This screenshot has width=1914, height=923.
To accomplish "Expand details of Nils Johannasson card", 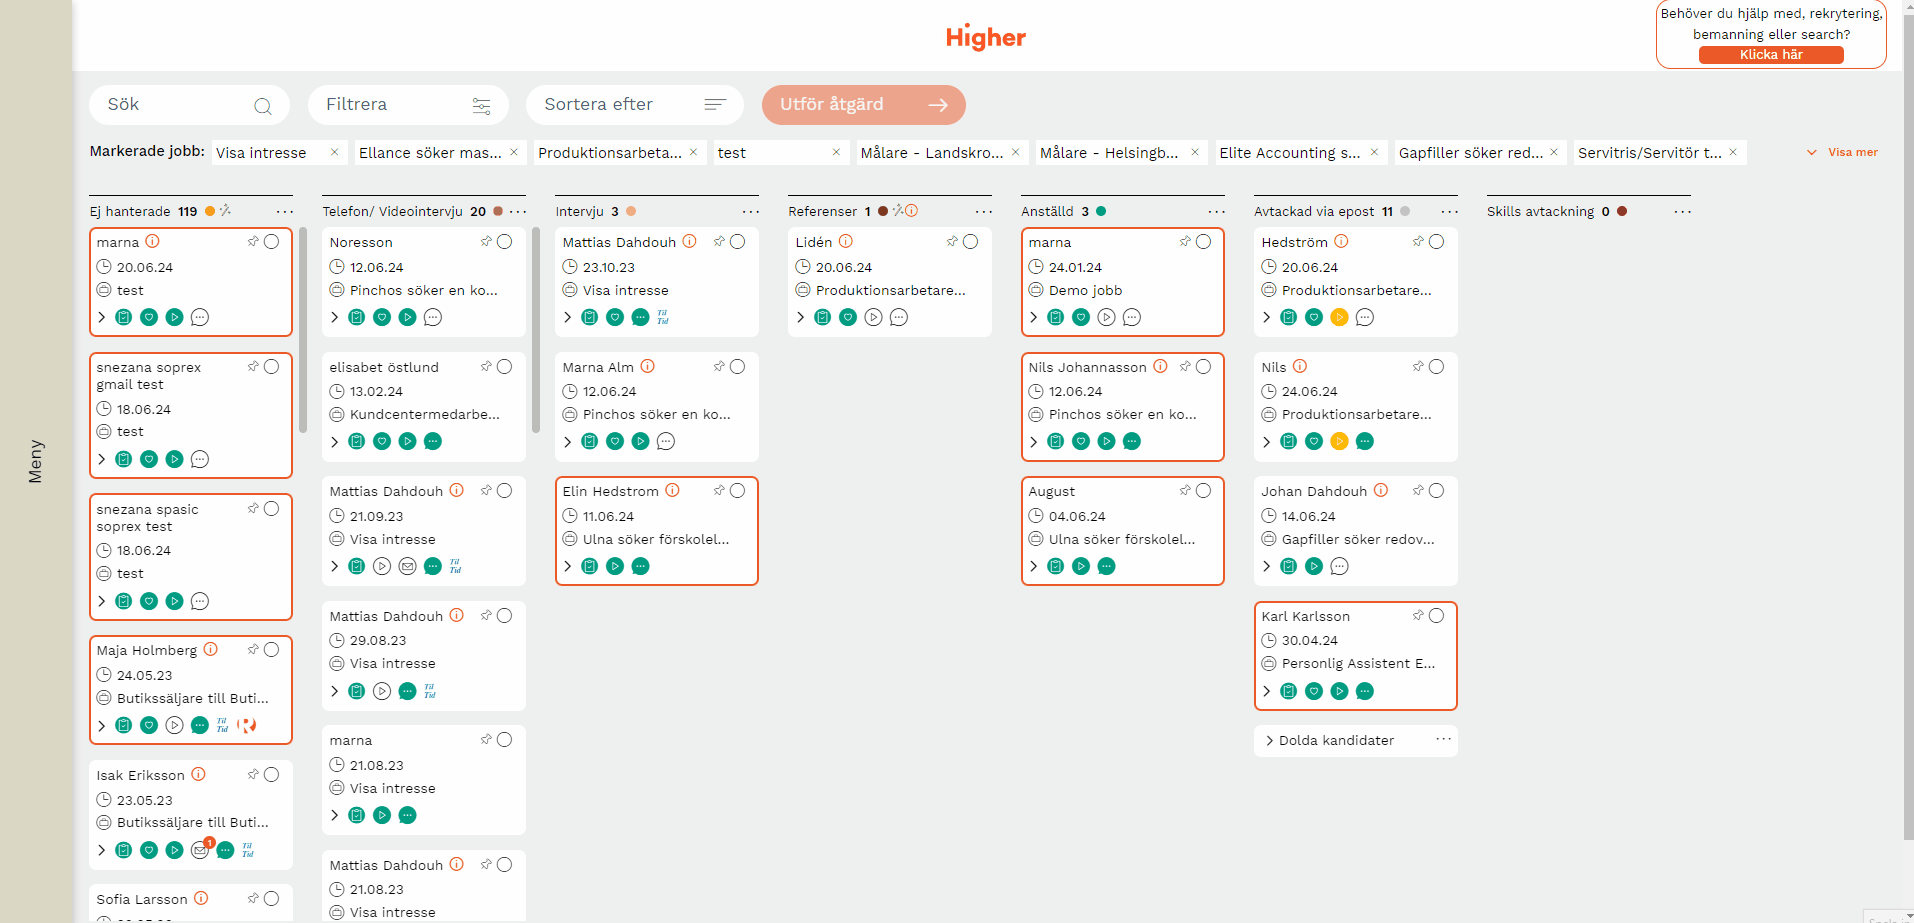I will (x=1033, y=442).
